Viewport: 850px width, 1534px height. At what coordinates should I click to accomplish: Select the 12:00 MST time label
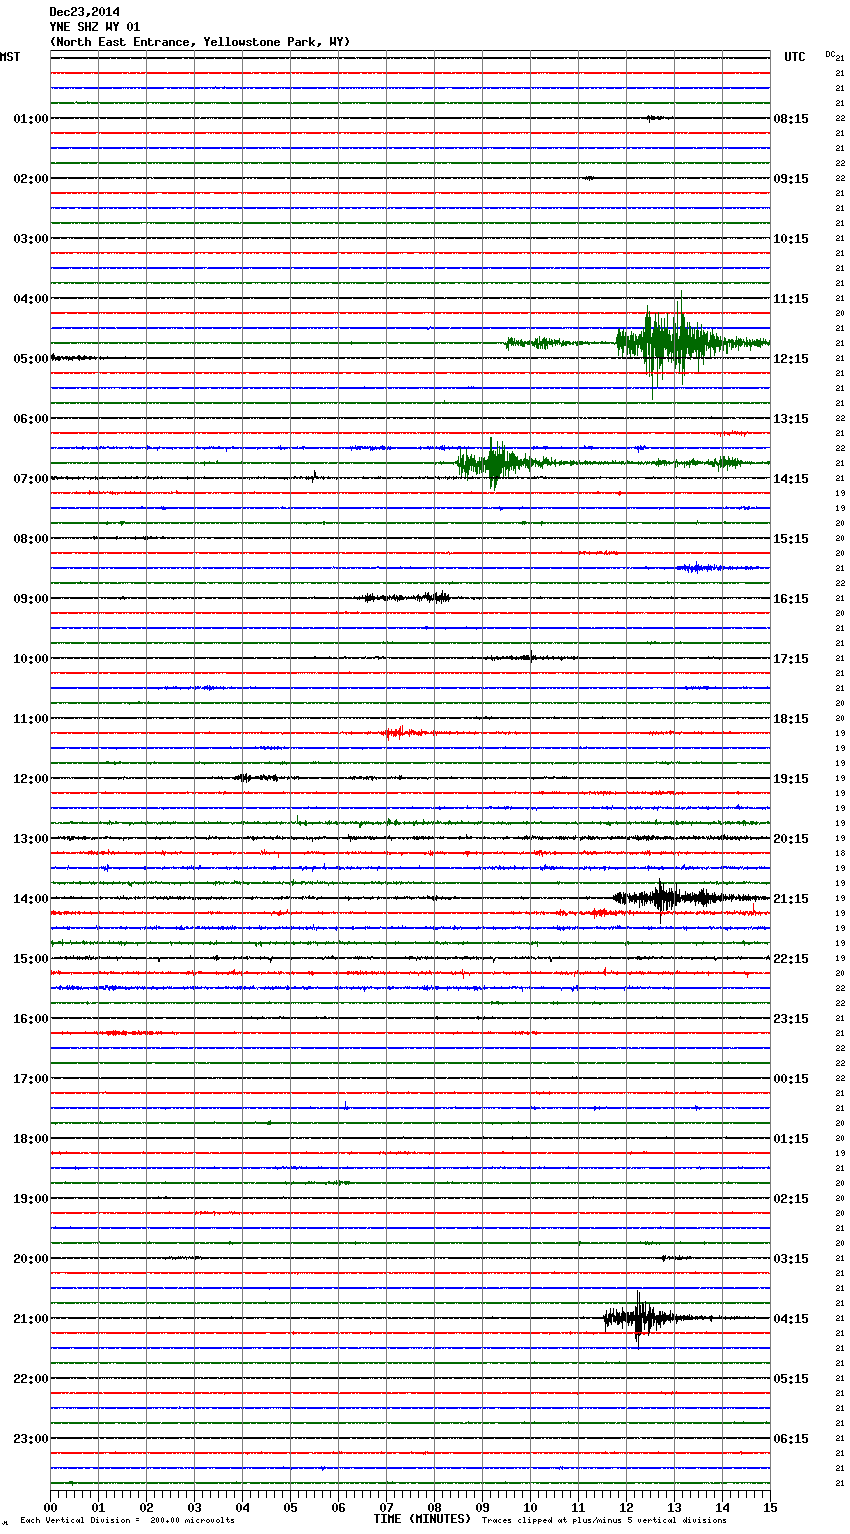30,779
